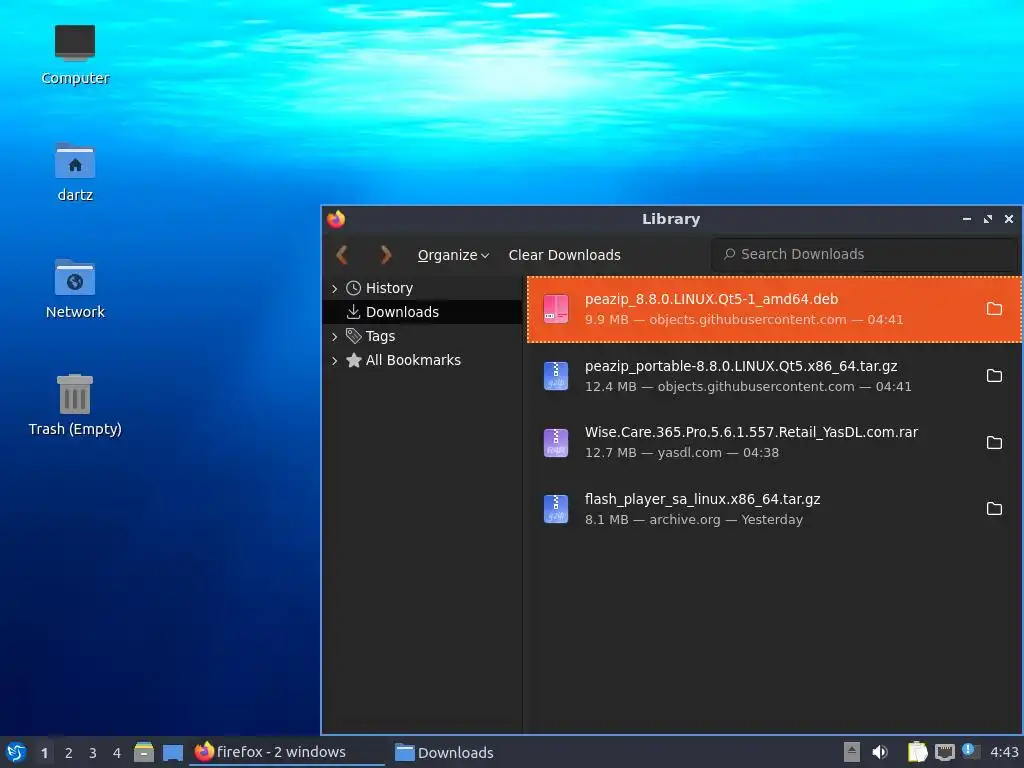1024x768 pixels.
Task: Click the show desktop taskbar icon
Action: tap(173, 753)
